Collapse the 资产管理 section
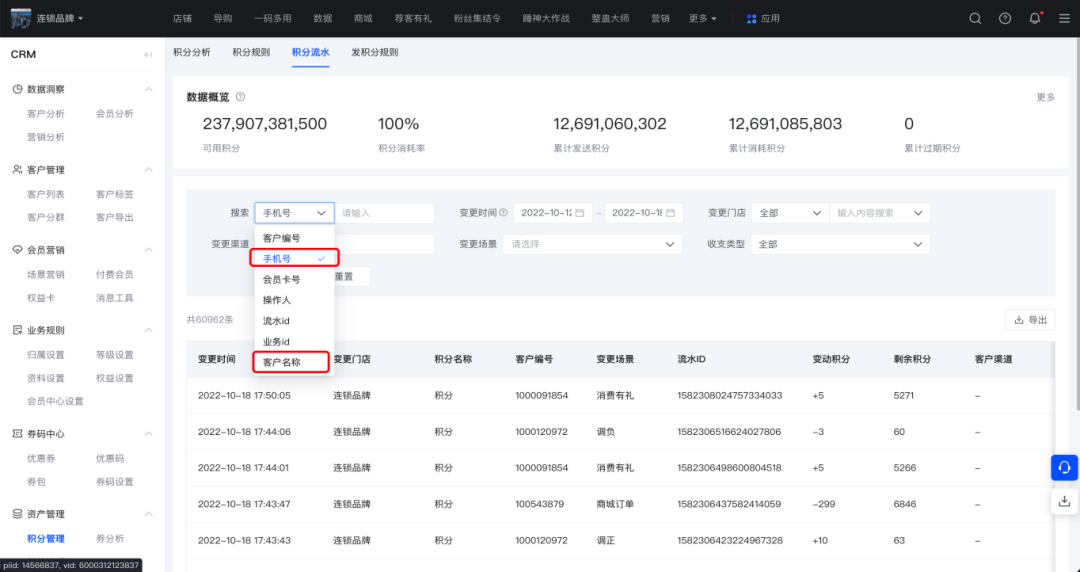This screenshot has width=1080, height=572. 147,514
